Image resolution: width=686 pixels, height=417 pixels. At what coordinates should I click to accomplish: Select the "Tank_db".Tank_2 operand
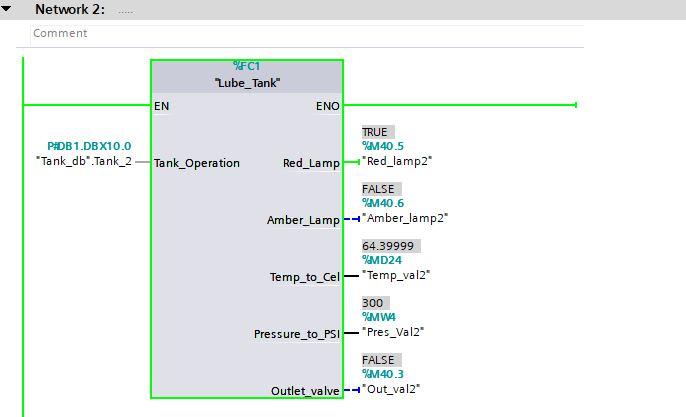coord(84,161)
